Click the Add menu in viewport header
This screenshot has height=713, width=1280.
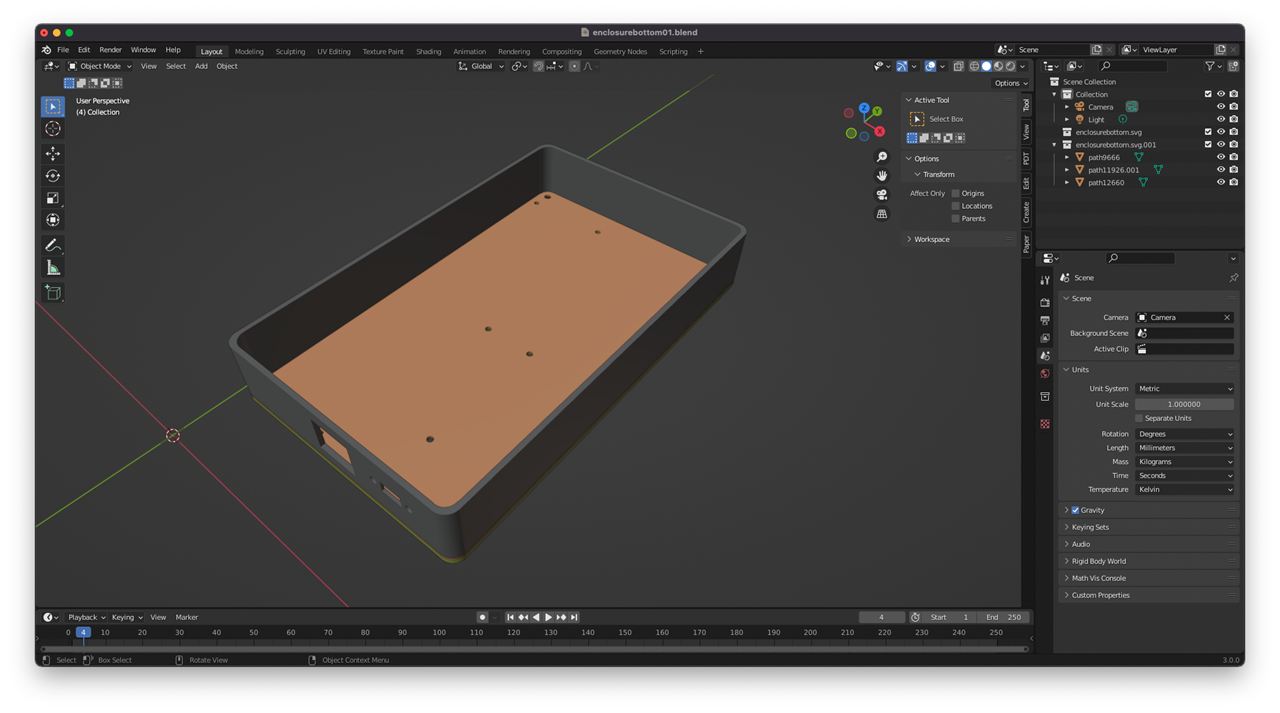(201, 66)
